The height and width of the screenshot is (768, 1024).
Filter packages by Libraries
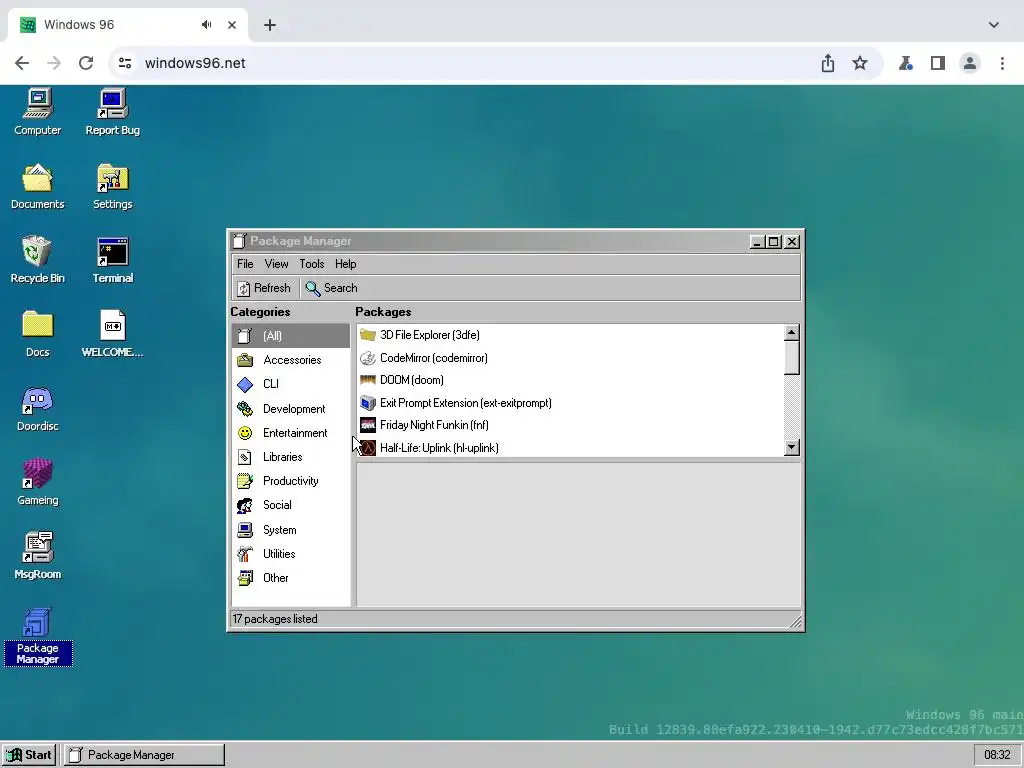(291, 457)
